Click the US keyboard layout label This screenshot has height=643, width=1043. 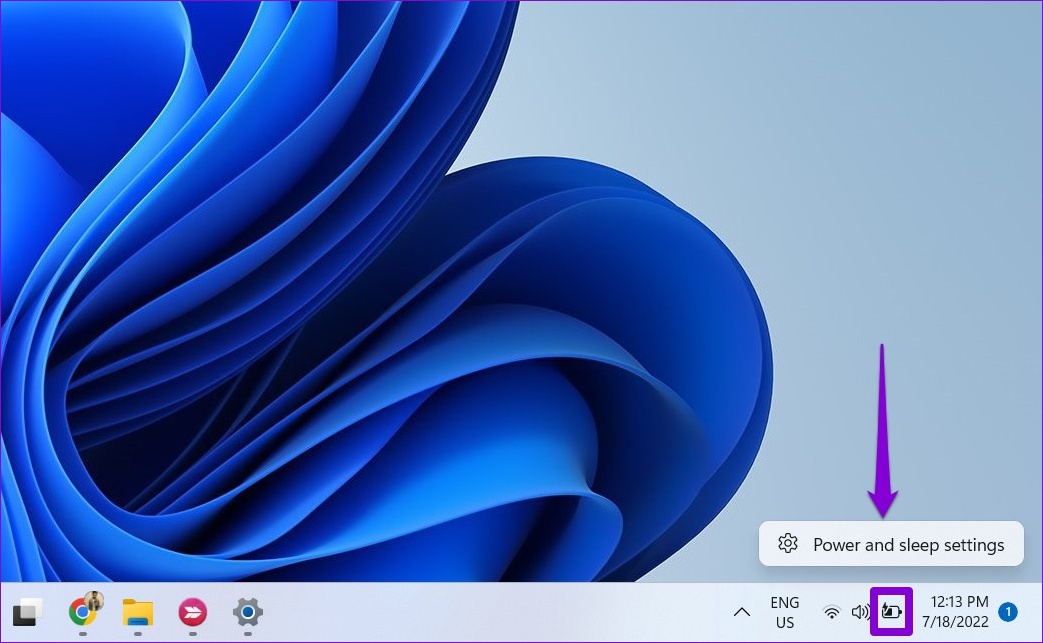coord(785,622)
